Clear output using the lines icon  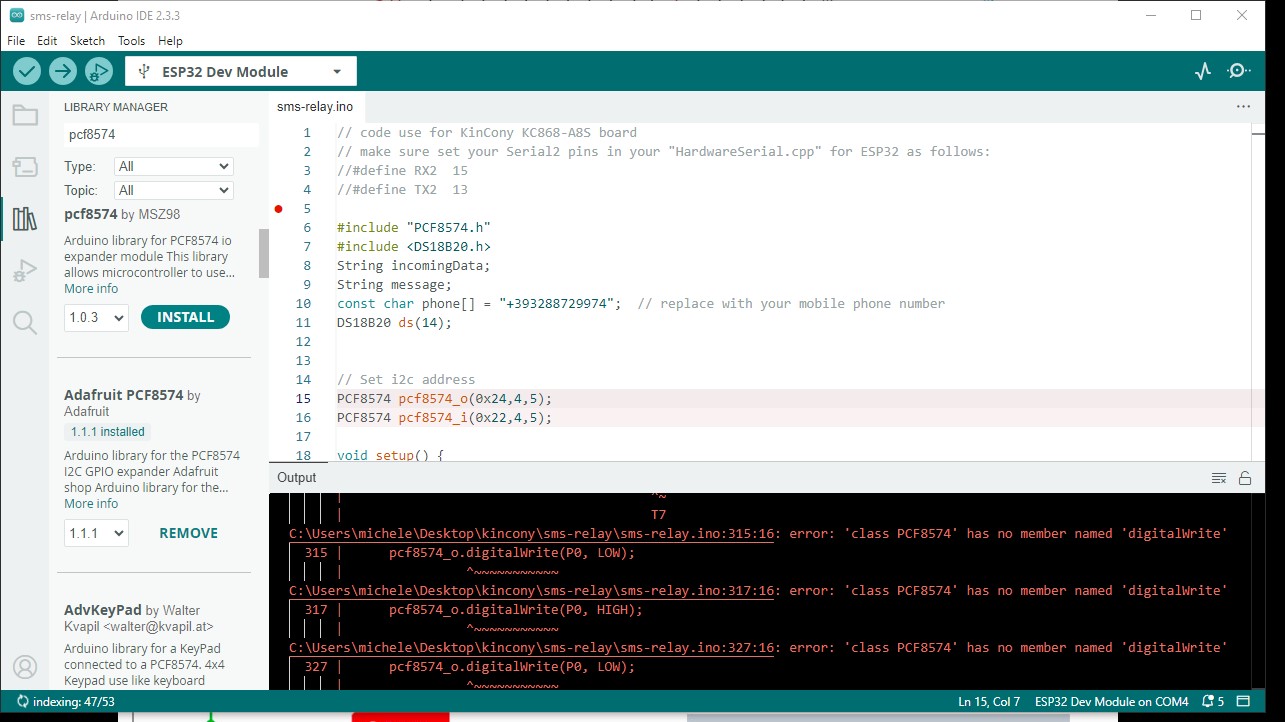click(x=1219, y=478)
